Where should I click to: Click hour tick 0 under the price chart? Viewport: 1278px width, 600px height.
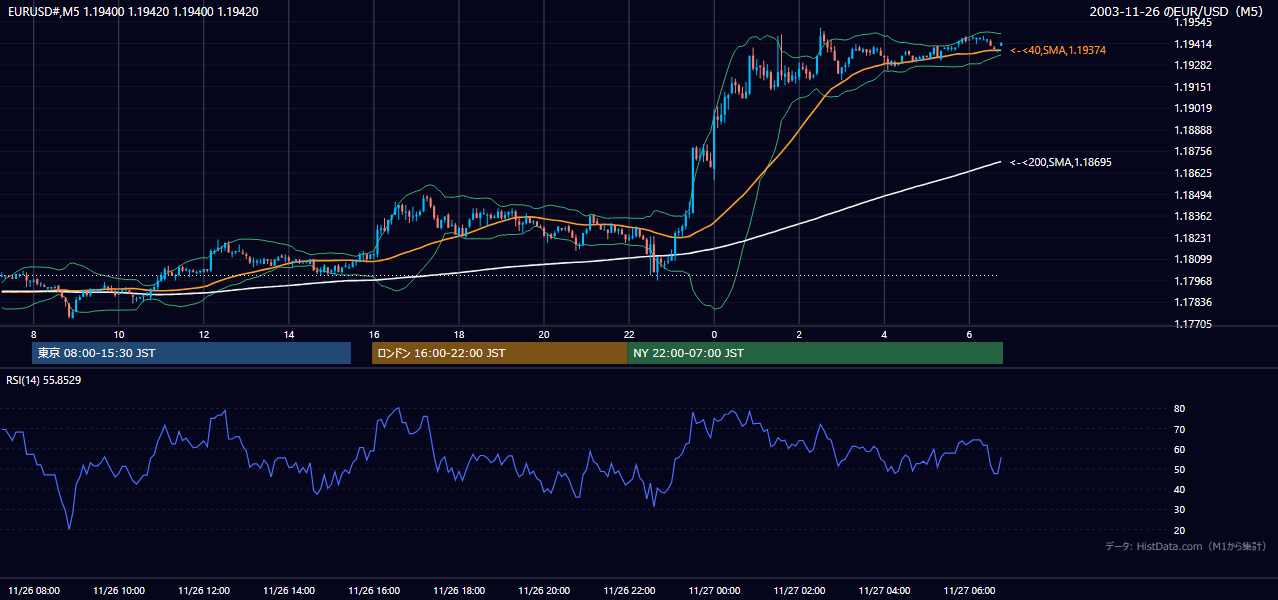point(714,333)
